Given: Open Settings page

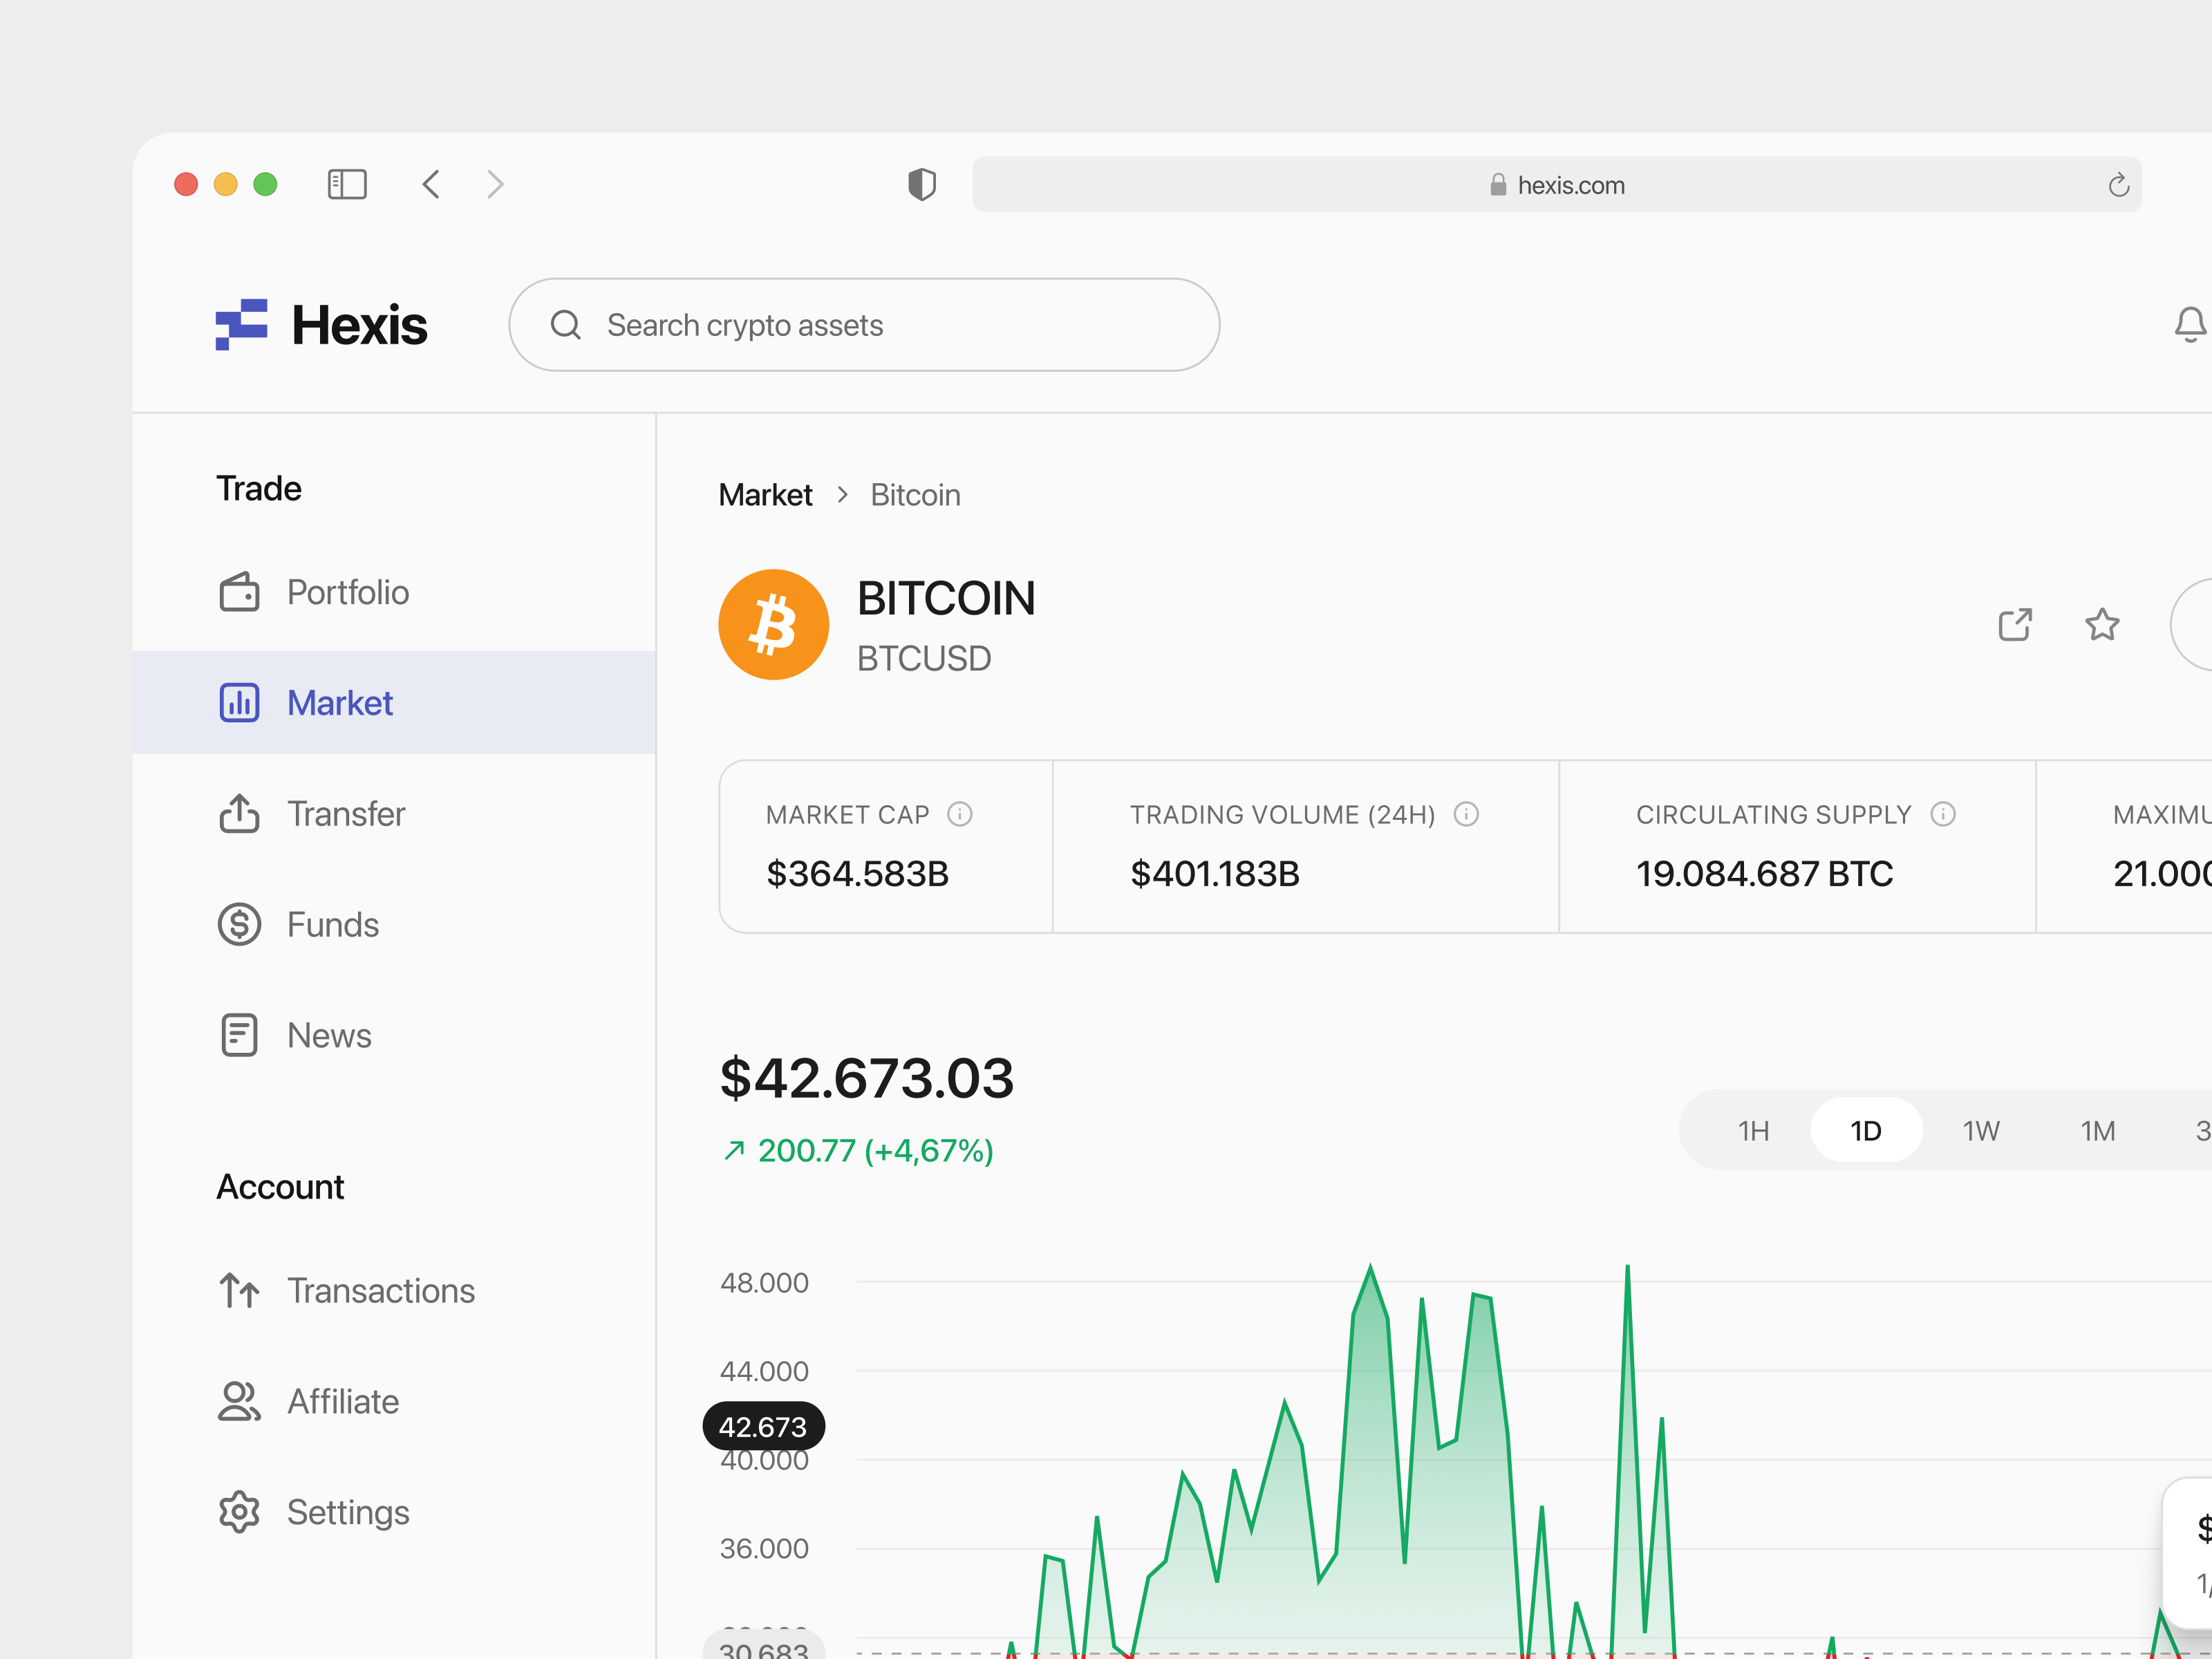Looking at the screenshot, I should pyautogui.click(x=394, y=1512).
